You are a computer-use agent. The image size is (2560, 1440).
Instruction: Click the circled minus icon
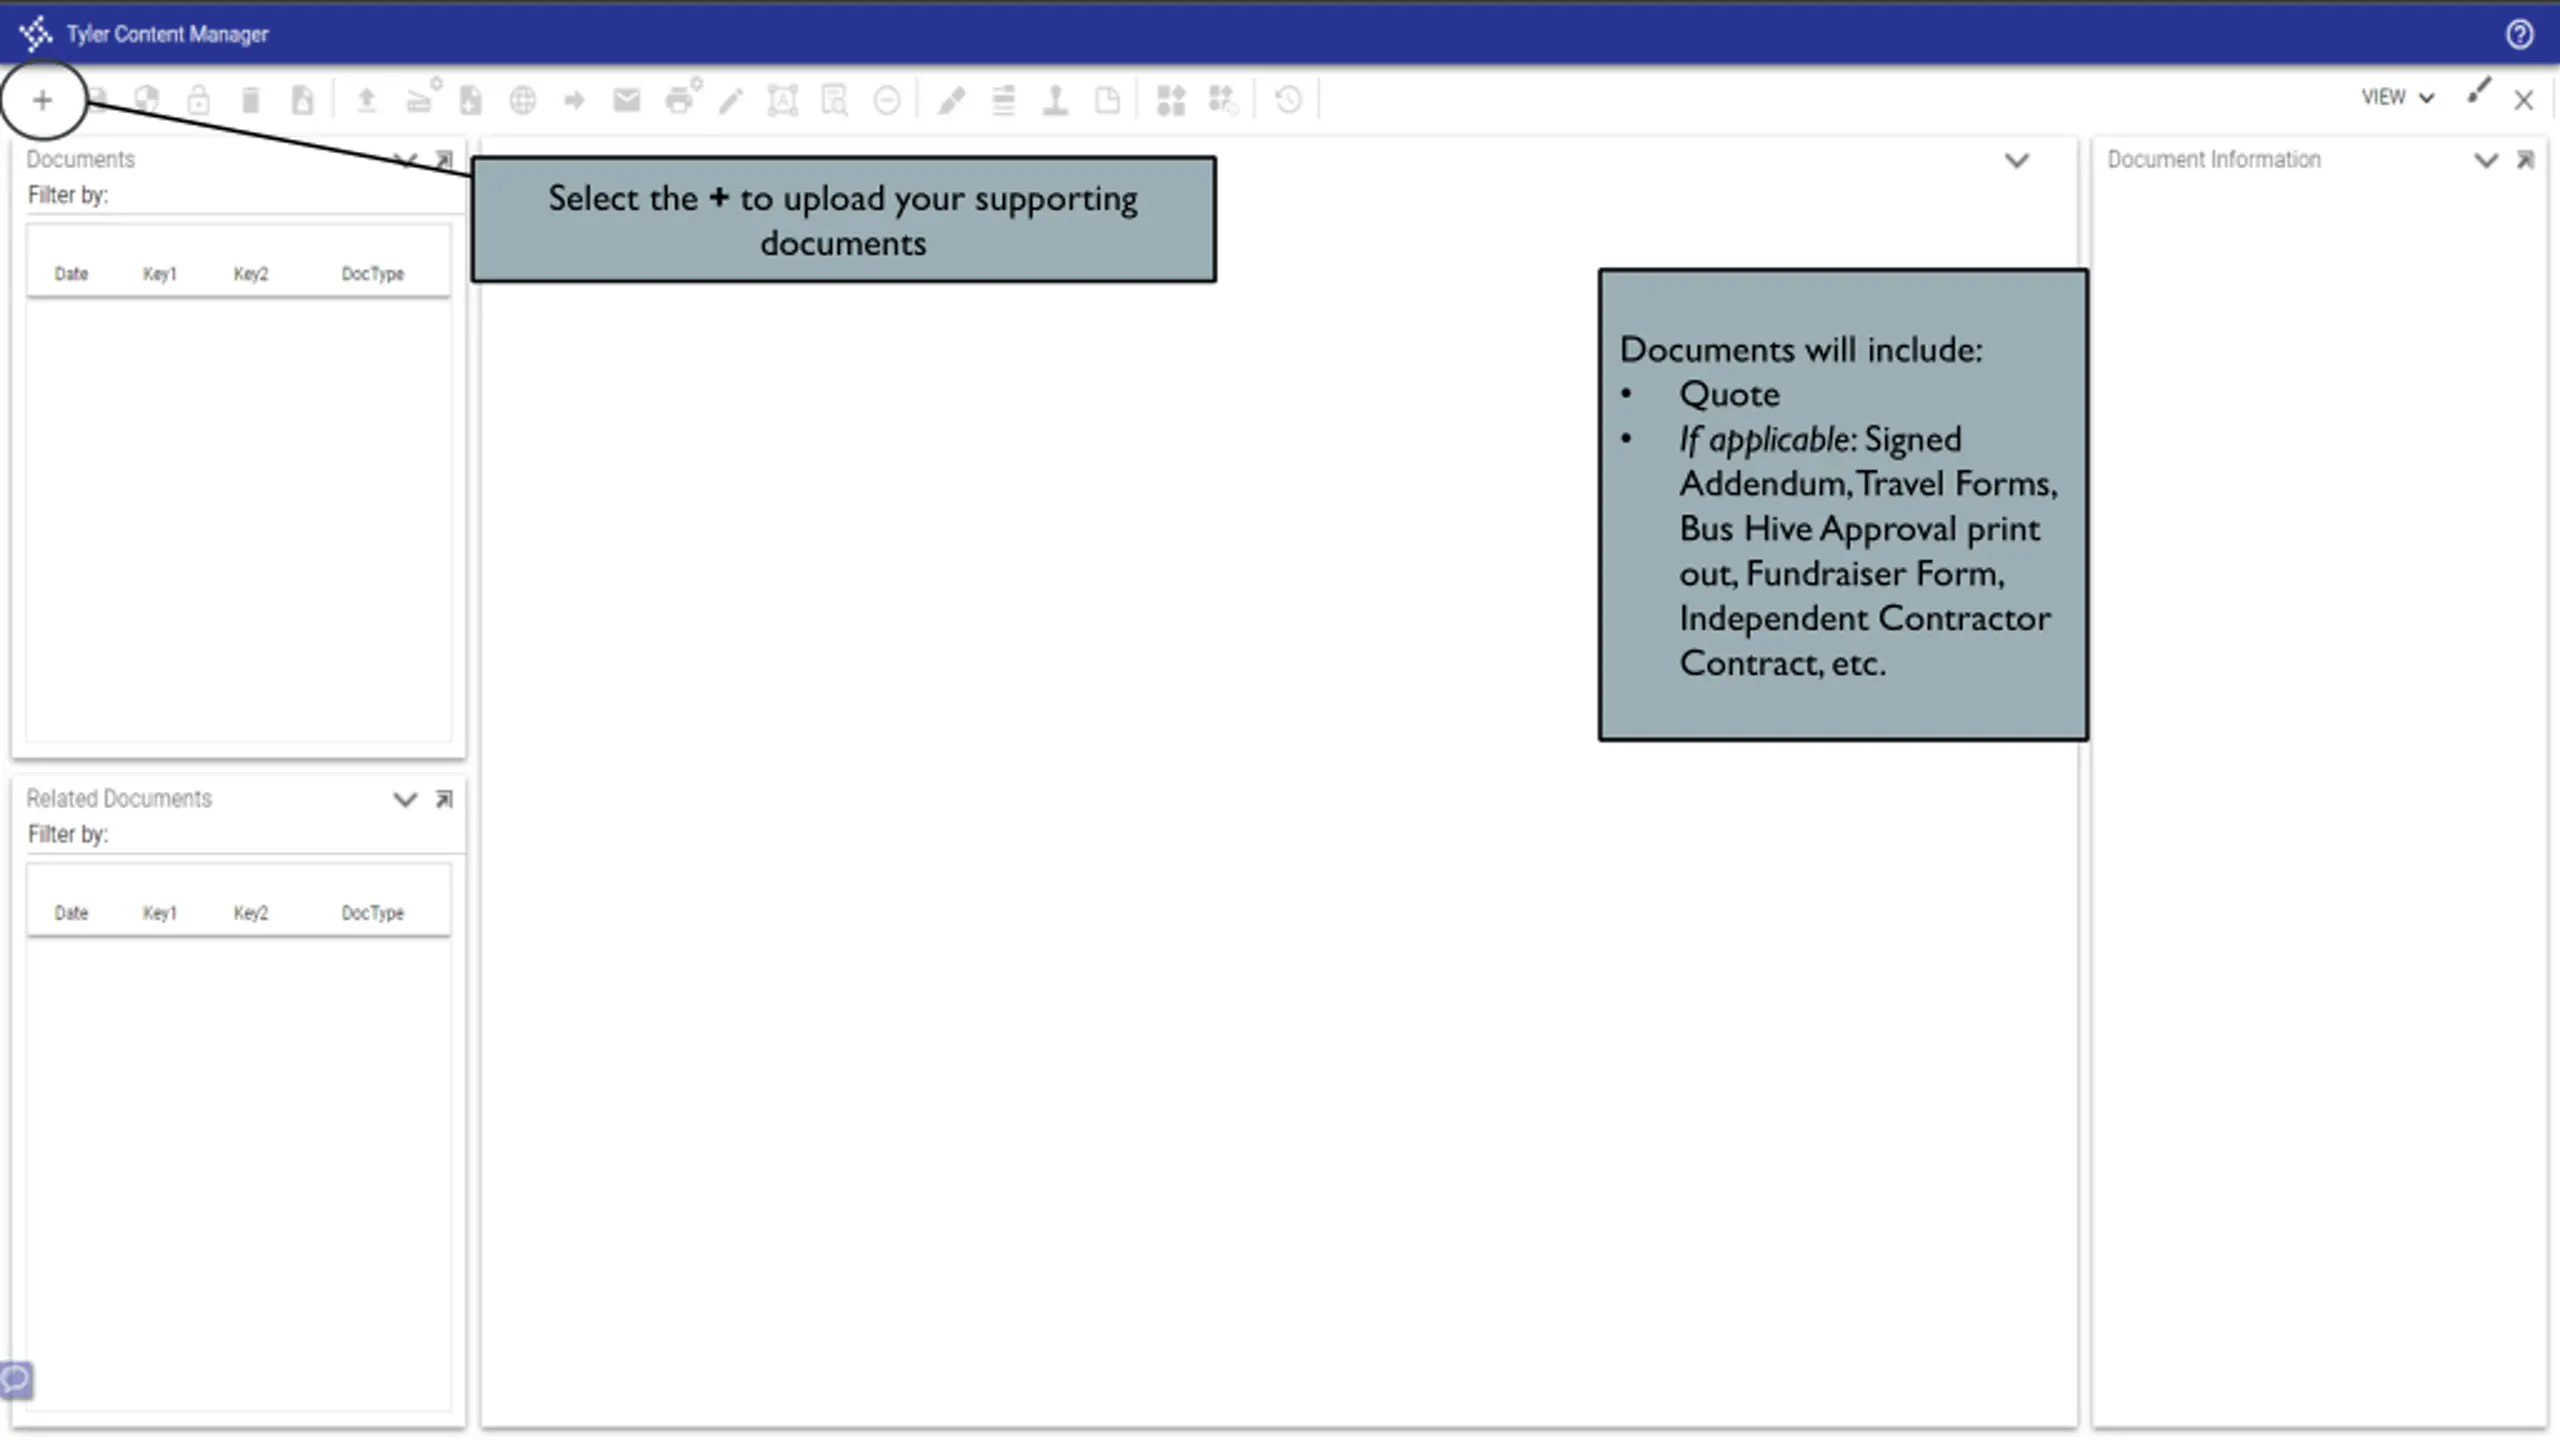point(887,100)
